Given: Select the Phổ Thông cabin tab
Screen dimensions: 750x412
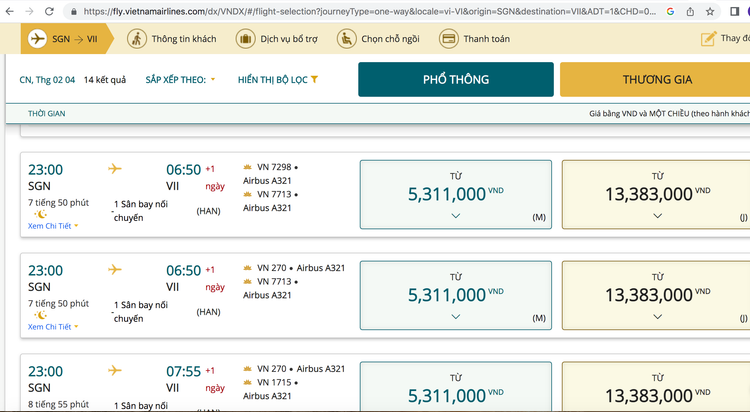Looking at the screenshot, I should 455,80.
